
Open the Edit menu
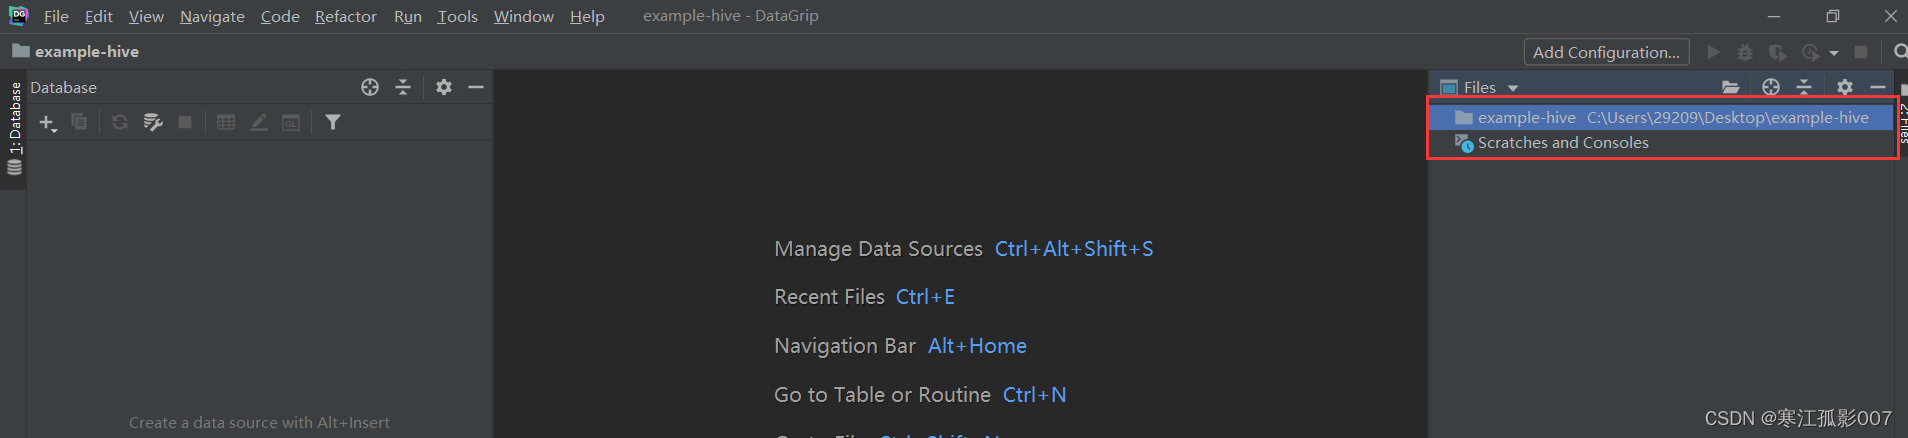(x=98, y=16)
